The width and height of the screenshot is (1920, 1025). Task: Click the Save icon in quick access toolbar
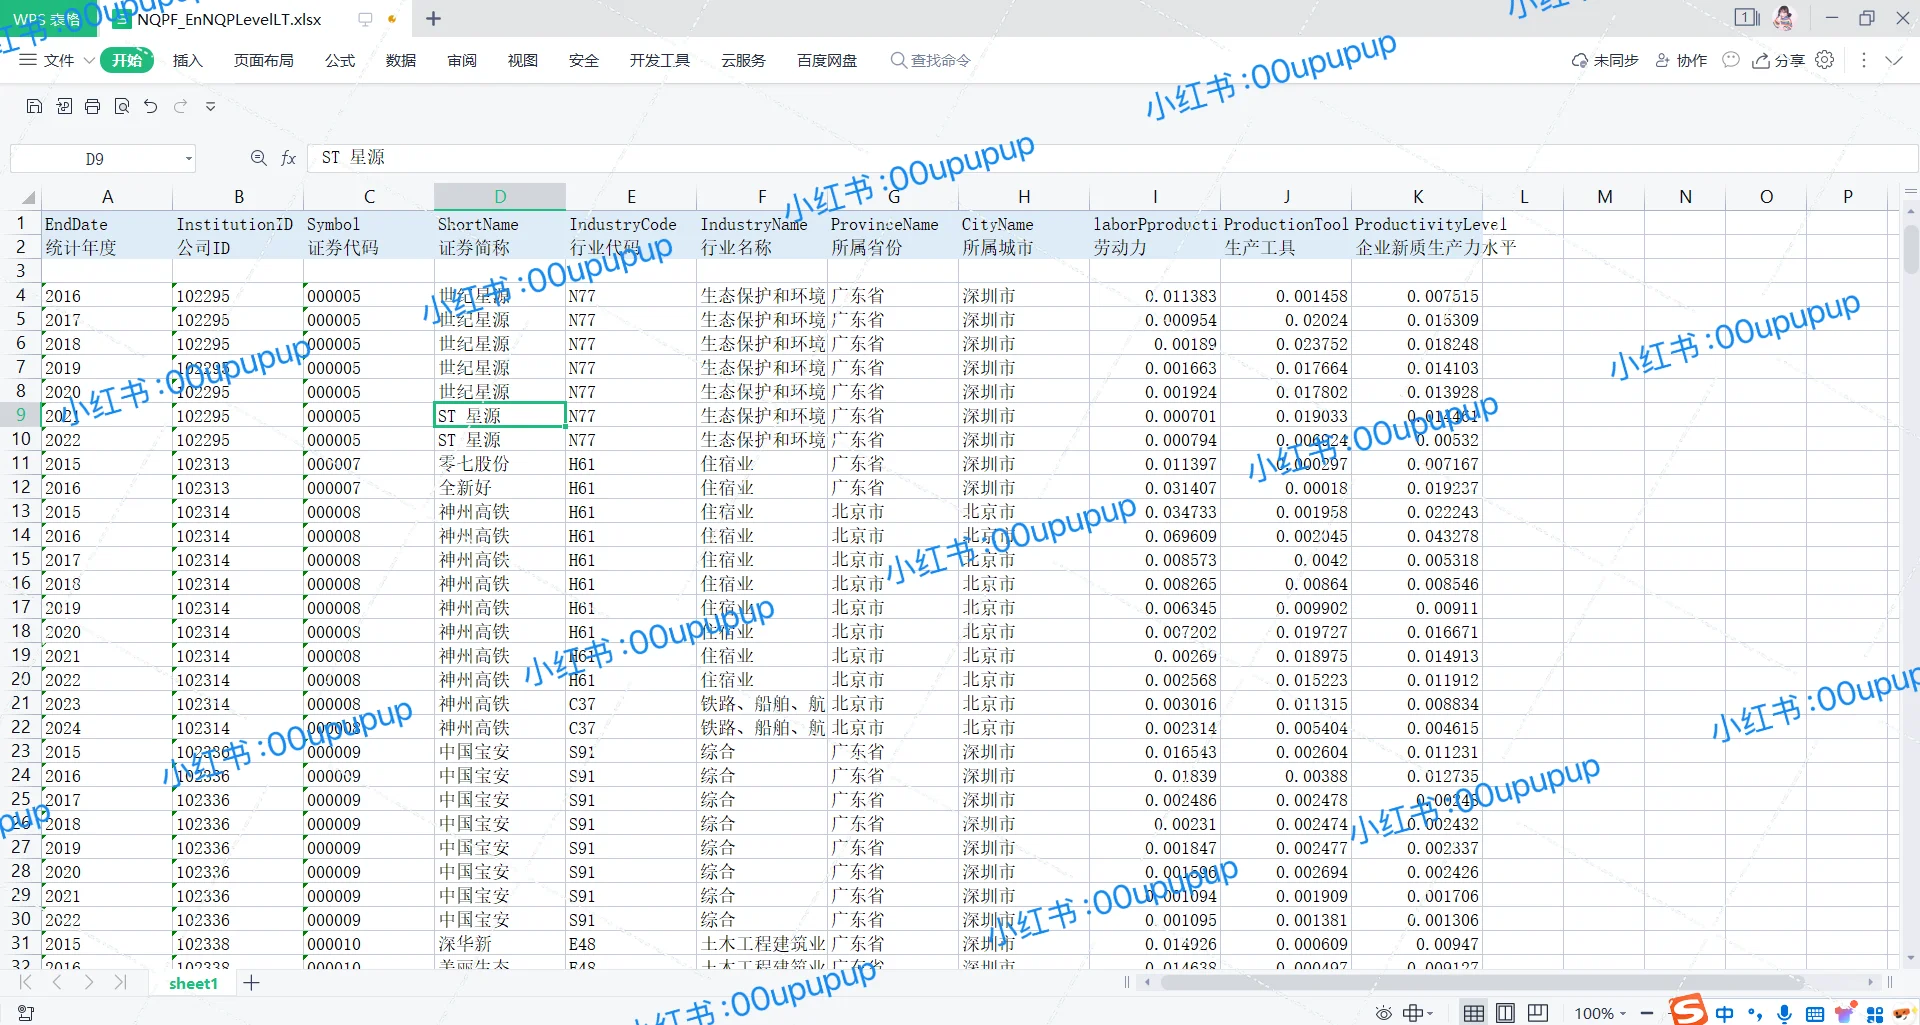tap(34, 106)
